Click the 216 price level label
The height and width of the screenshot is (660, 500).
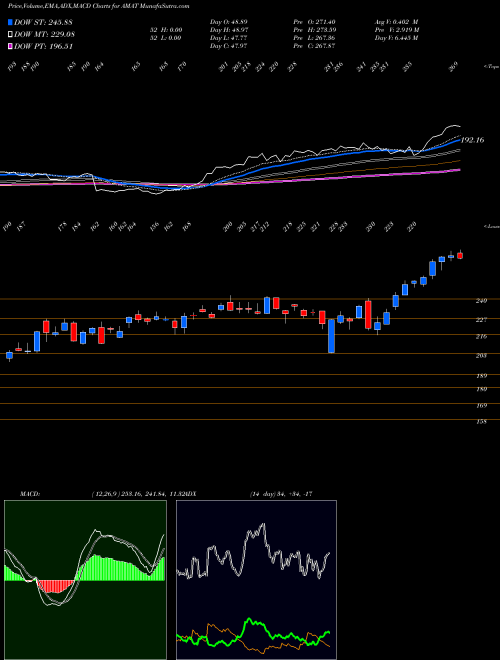tap(481, 336)
